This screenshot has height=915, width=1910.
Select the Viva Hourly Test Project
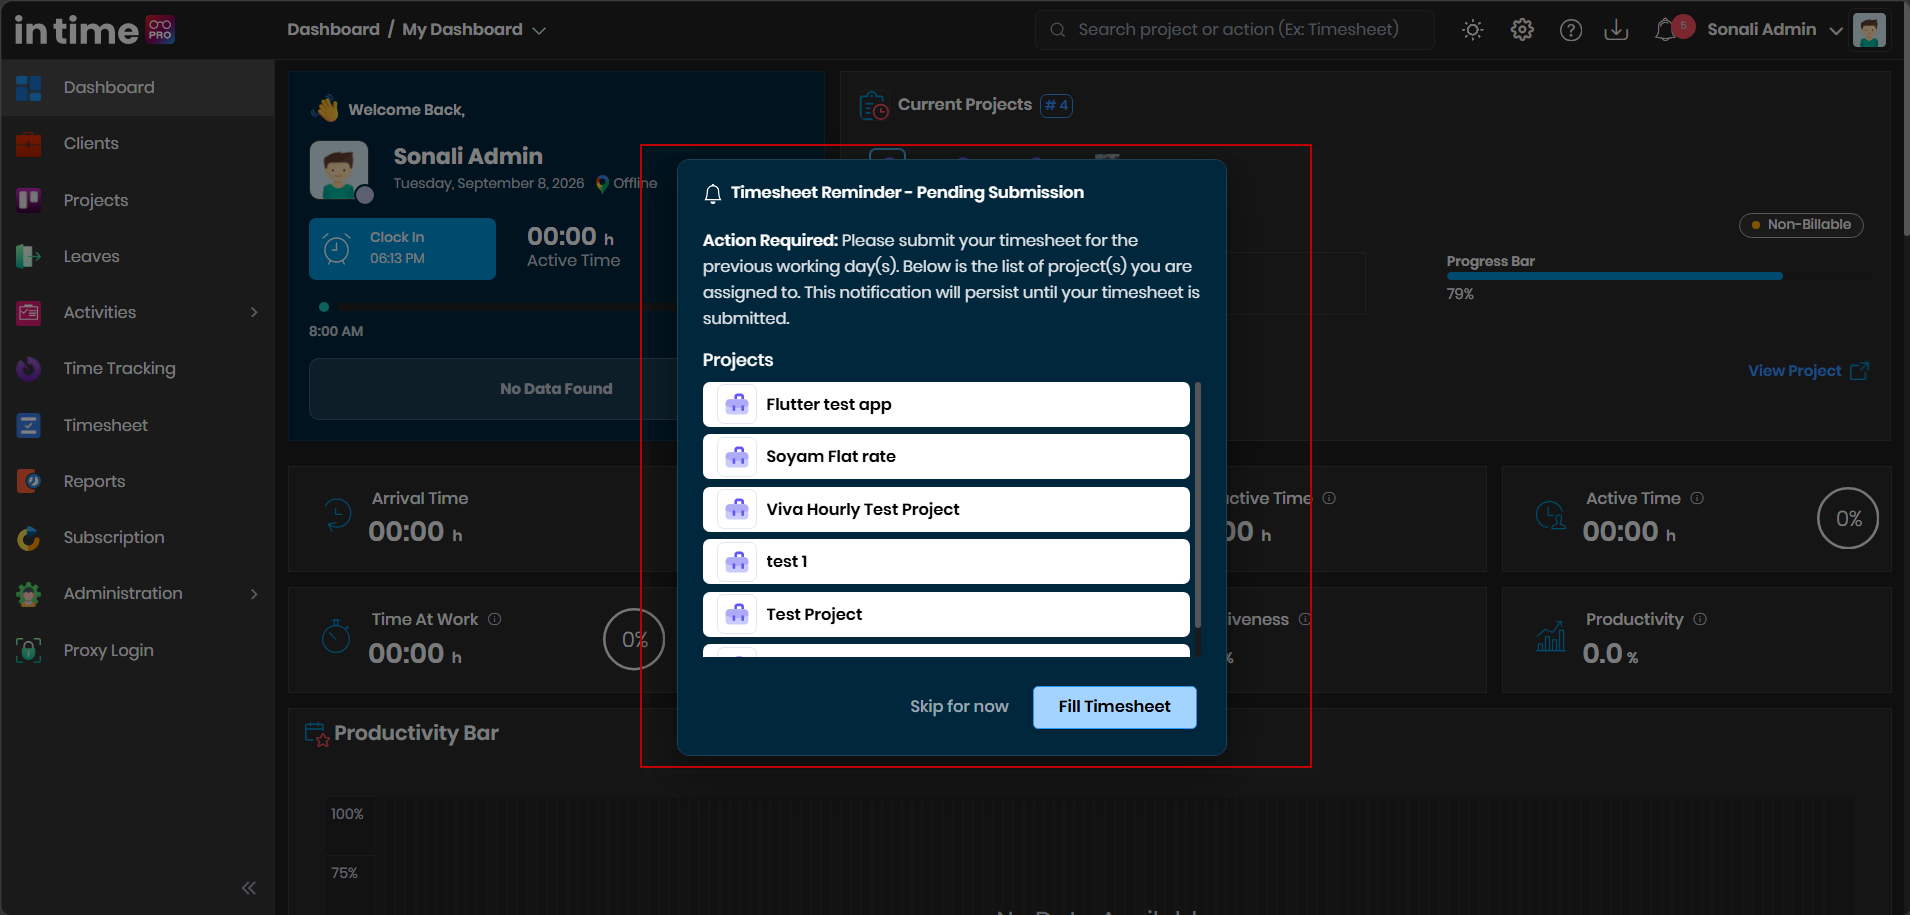pos(946,509)
